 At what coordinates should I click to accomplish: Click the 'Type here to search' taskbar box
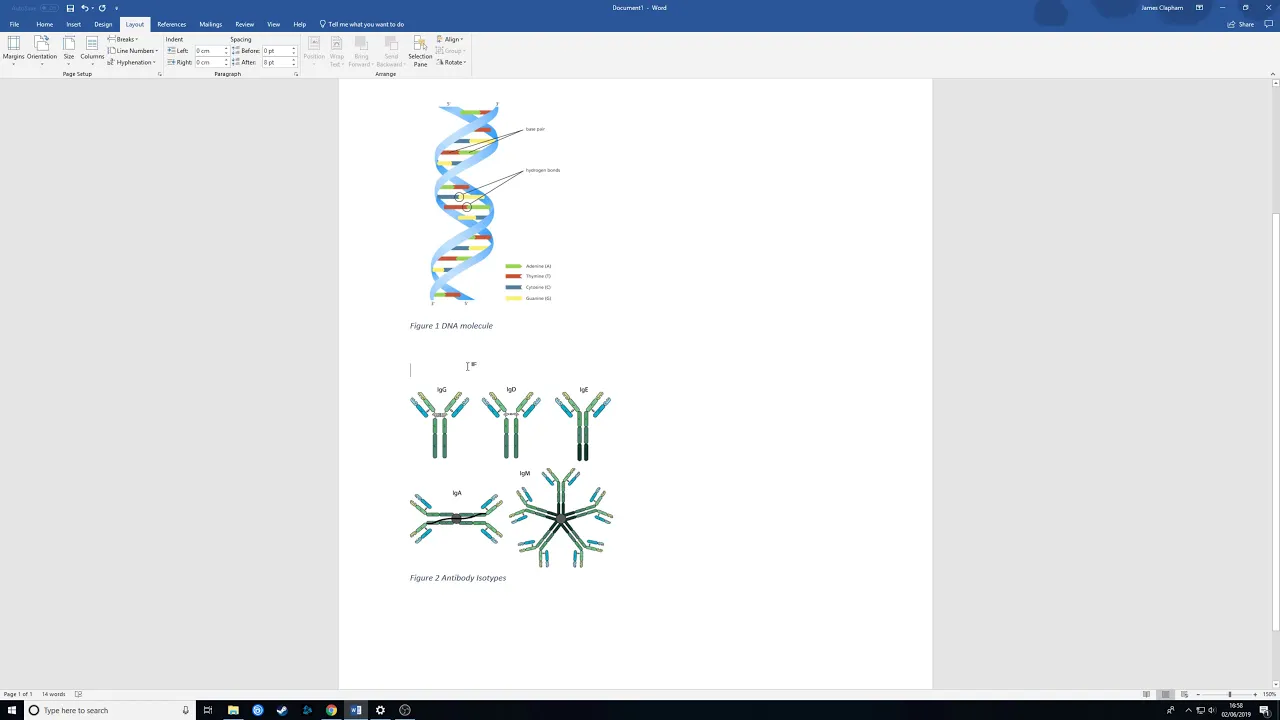[x=109, y=710]
